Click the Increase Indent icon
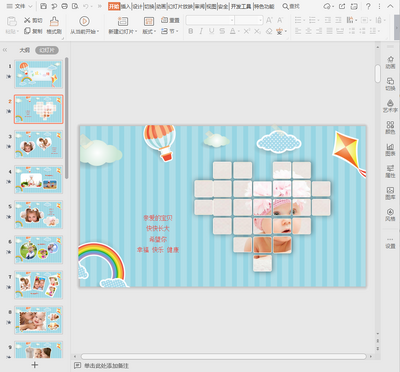The height and width of the screenshot is (372, 400). 338,20
